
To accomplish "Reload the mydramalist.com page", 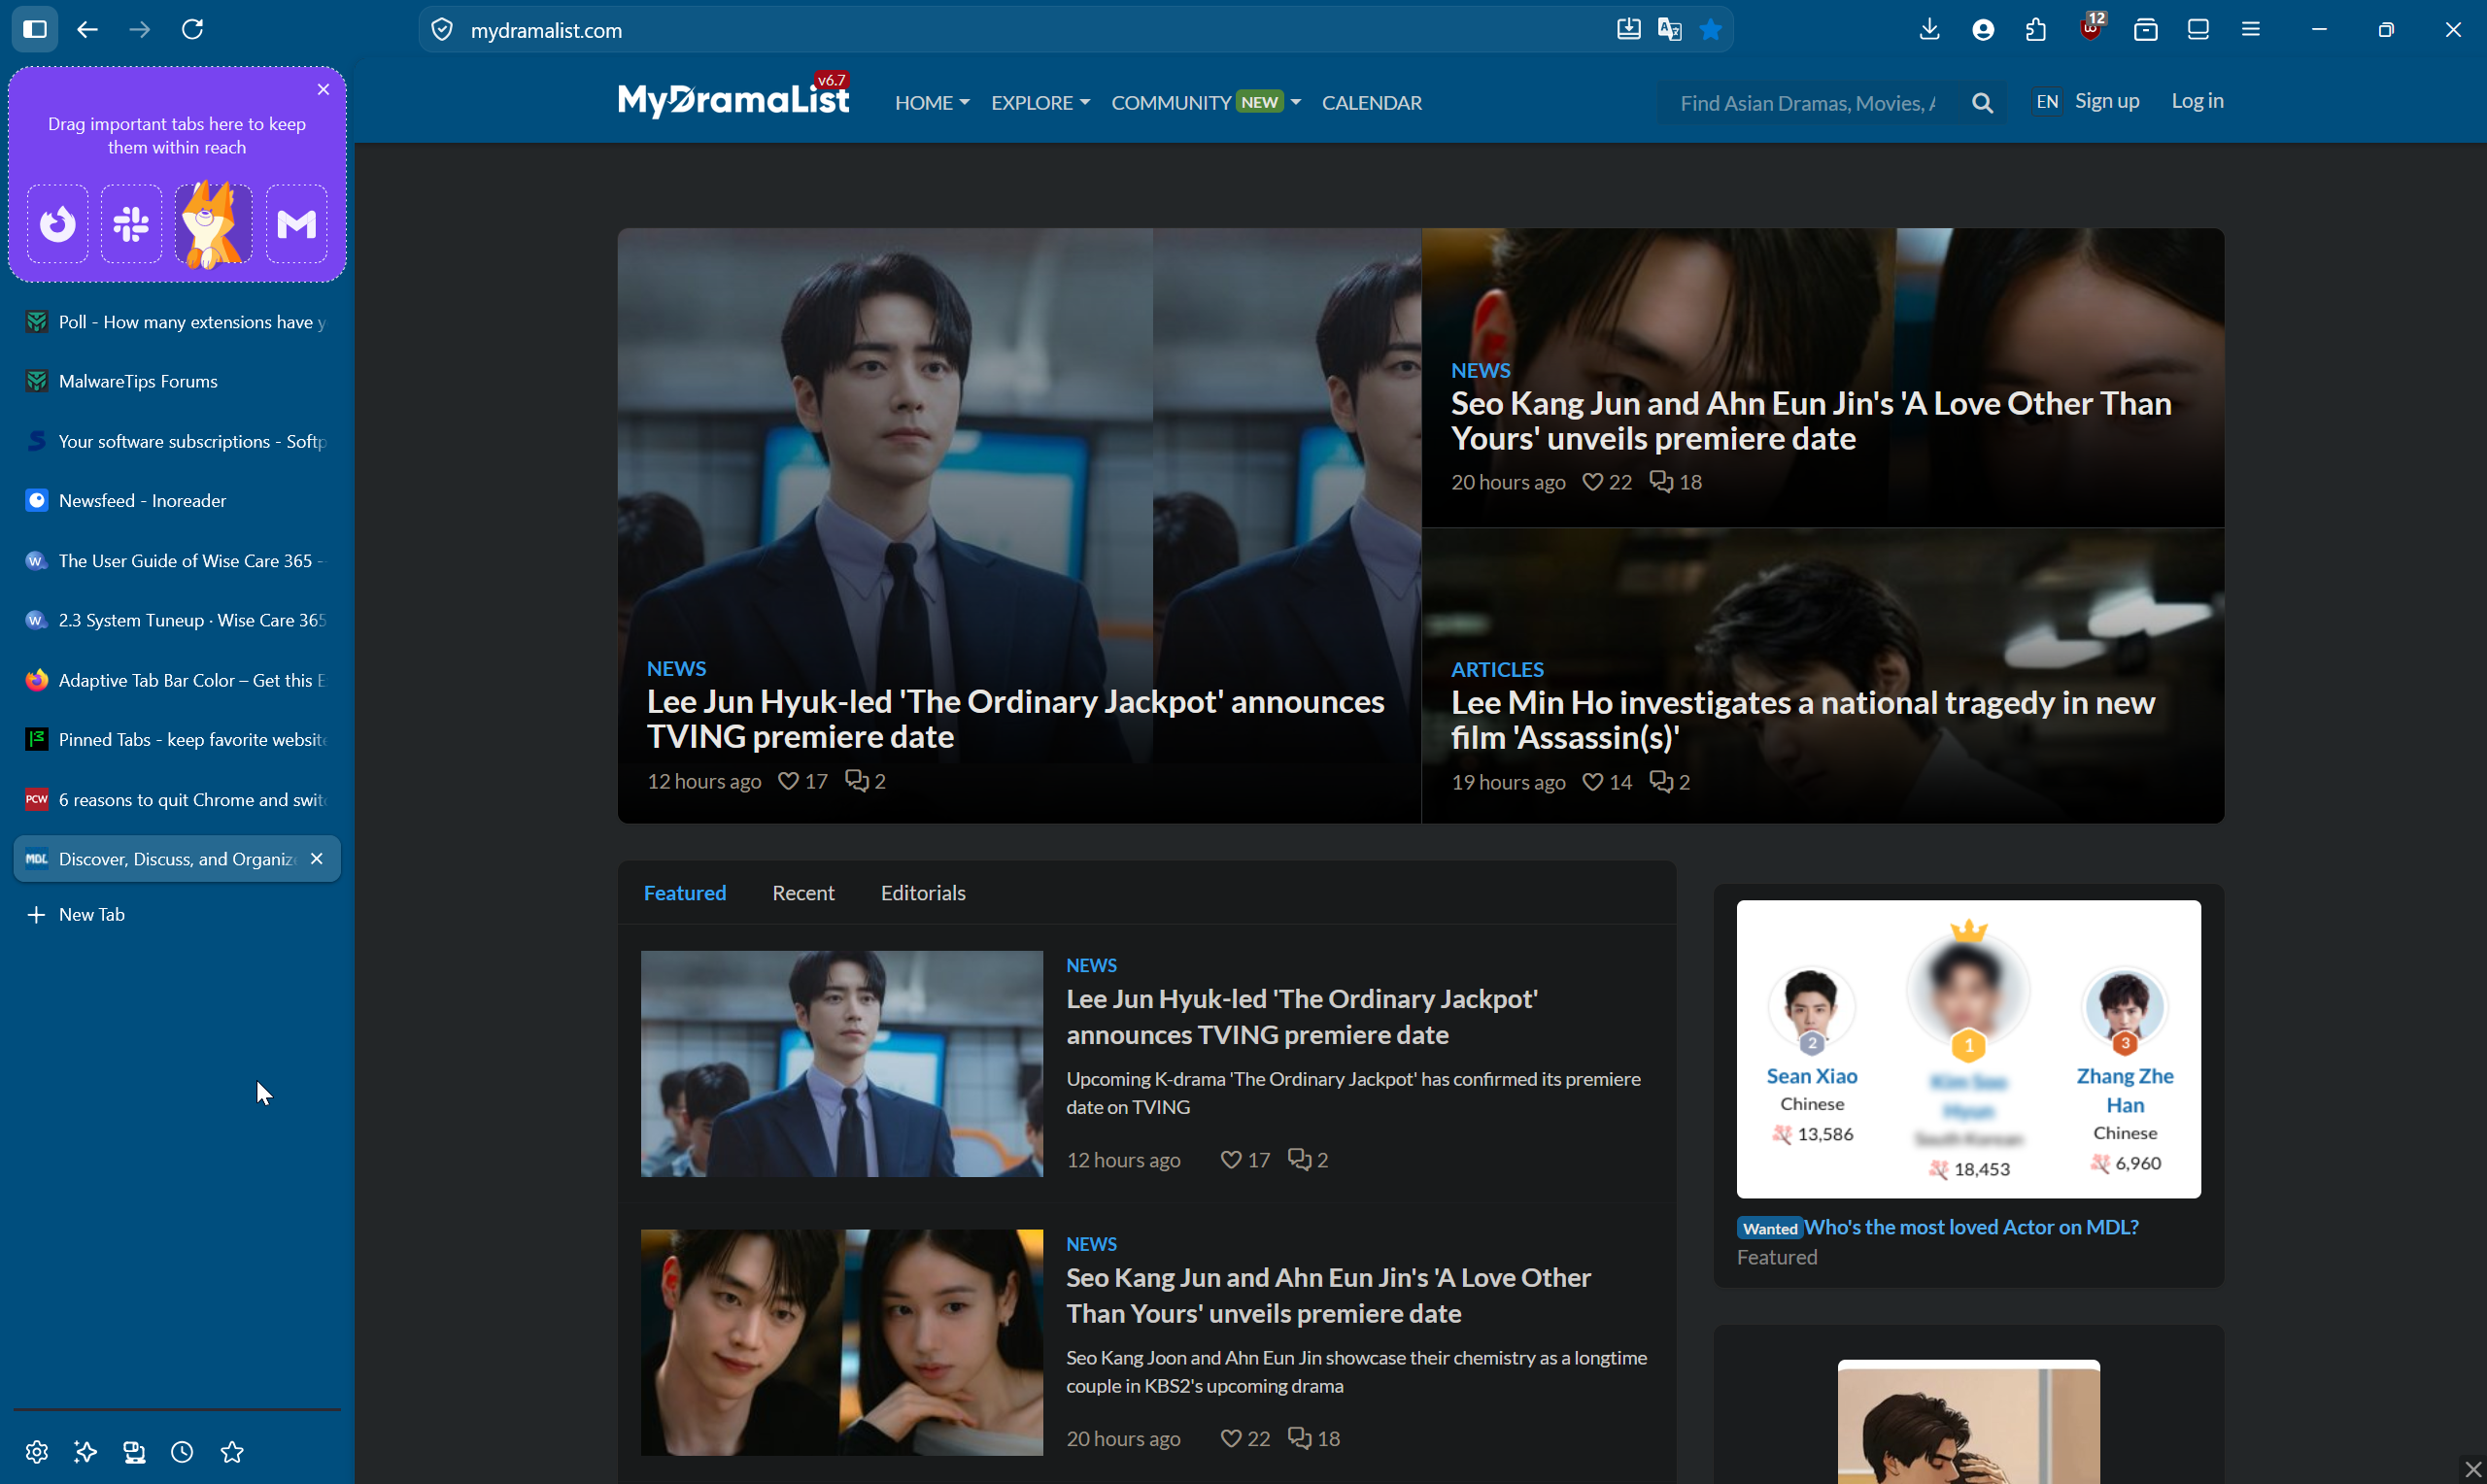I will pyautogui.click(x=193, y=29).
